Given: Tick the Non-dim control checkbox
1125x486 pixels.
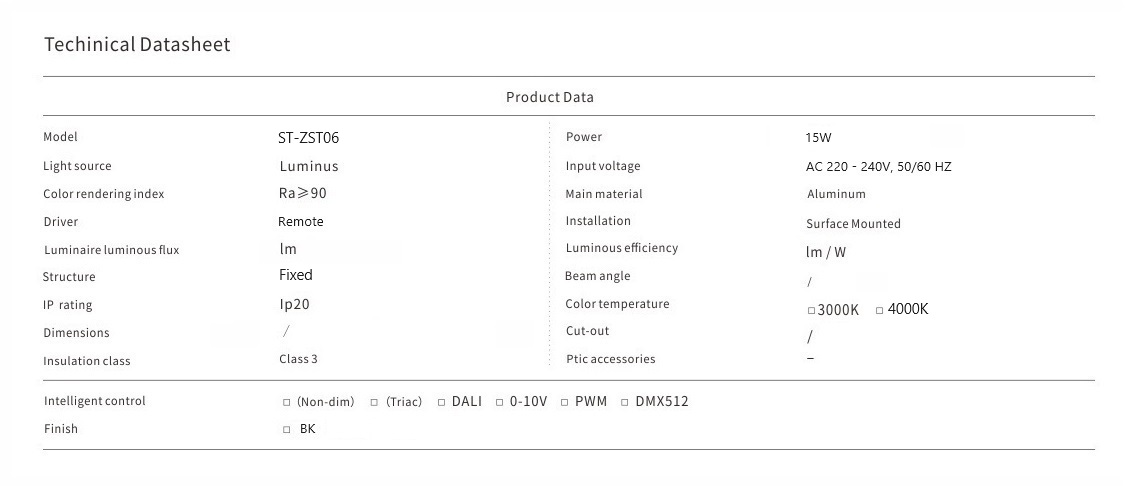Looking at the screenshot, I should [287, 403].
